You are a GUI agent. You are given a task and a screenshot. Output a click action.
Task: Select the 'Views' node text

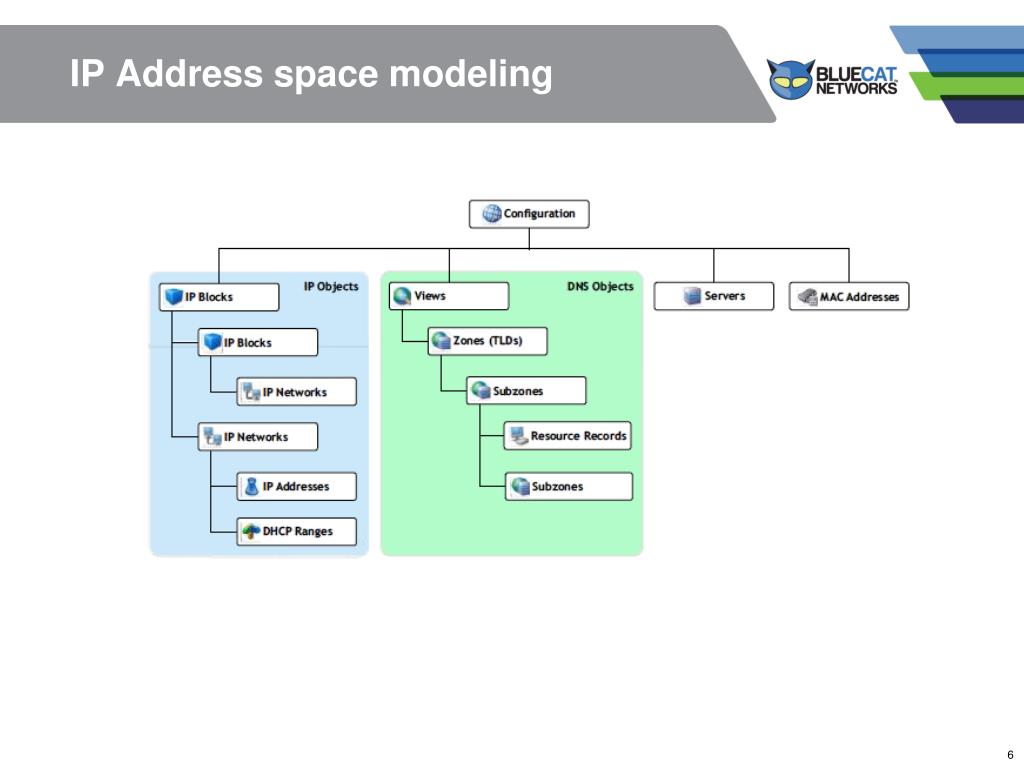430,296
